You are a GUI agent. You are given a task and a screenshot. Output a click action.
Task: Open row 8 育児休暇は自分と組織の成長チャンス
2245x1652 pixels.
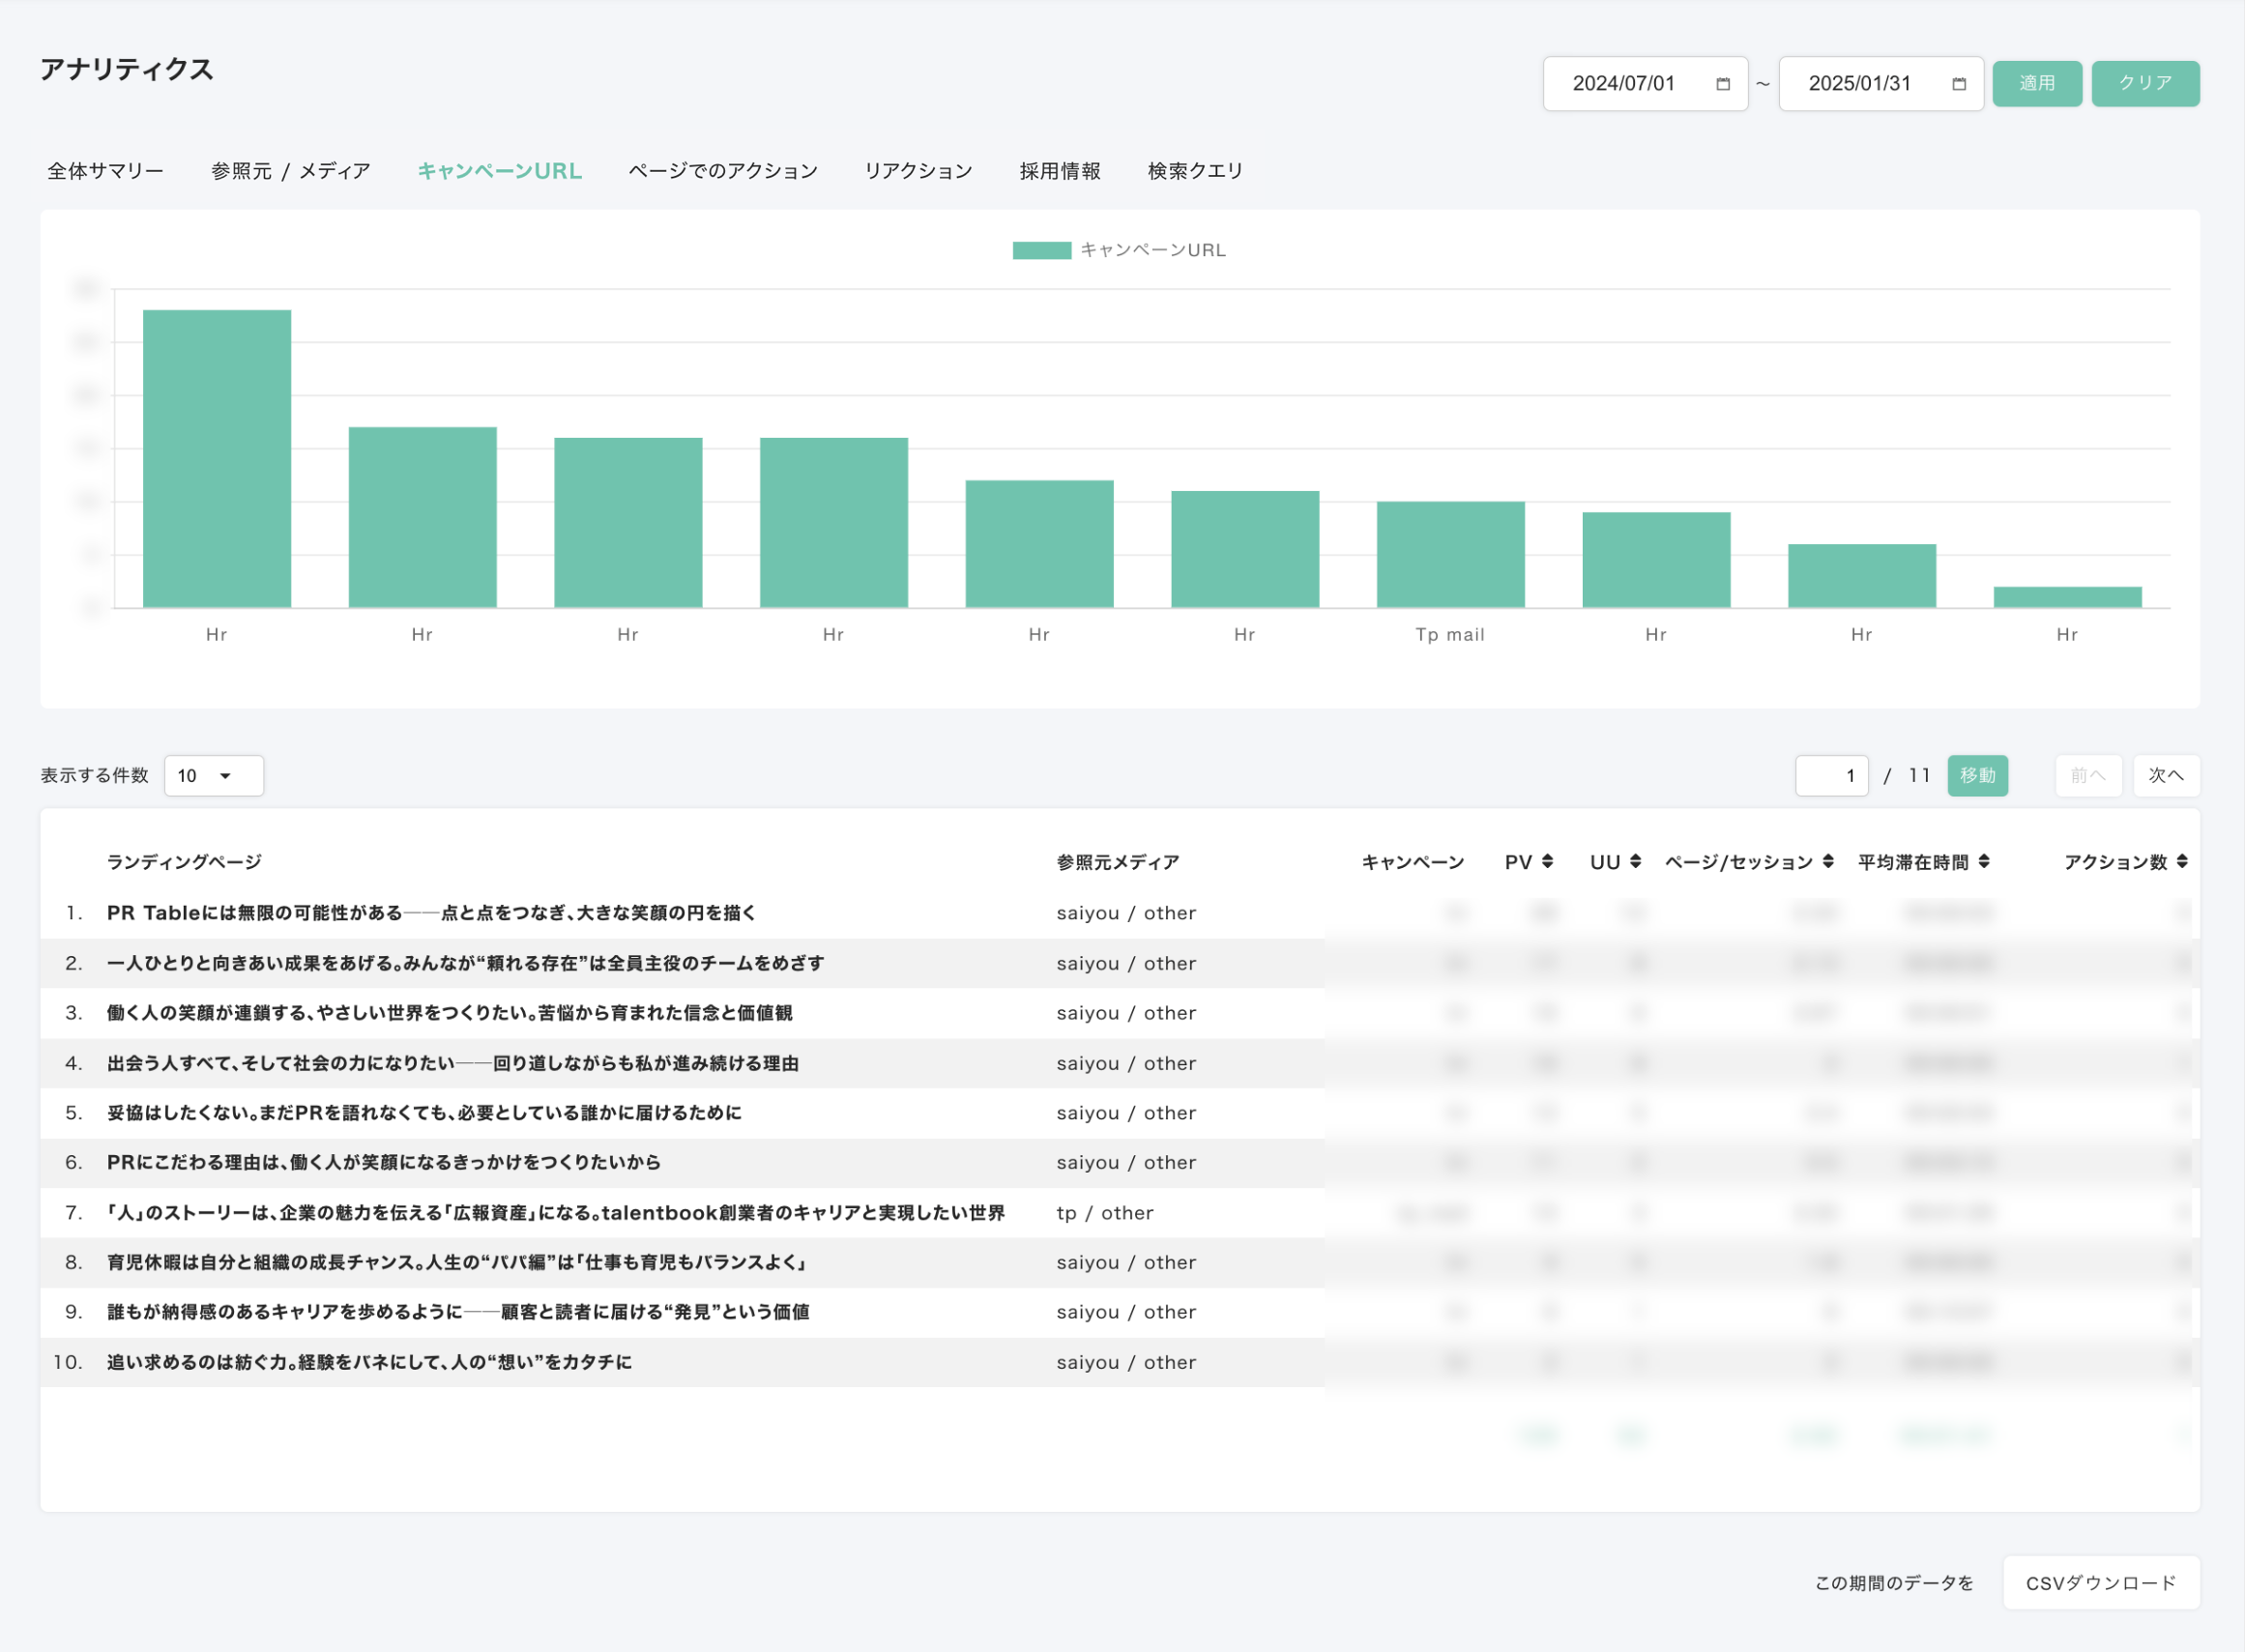[456, 1262]
